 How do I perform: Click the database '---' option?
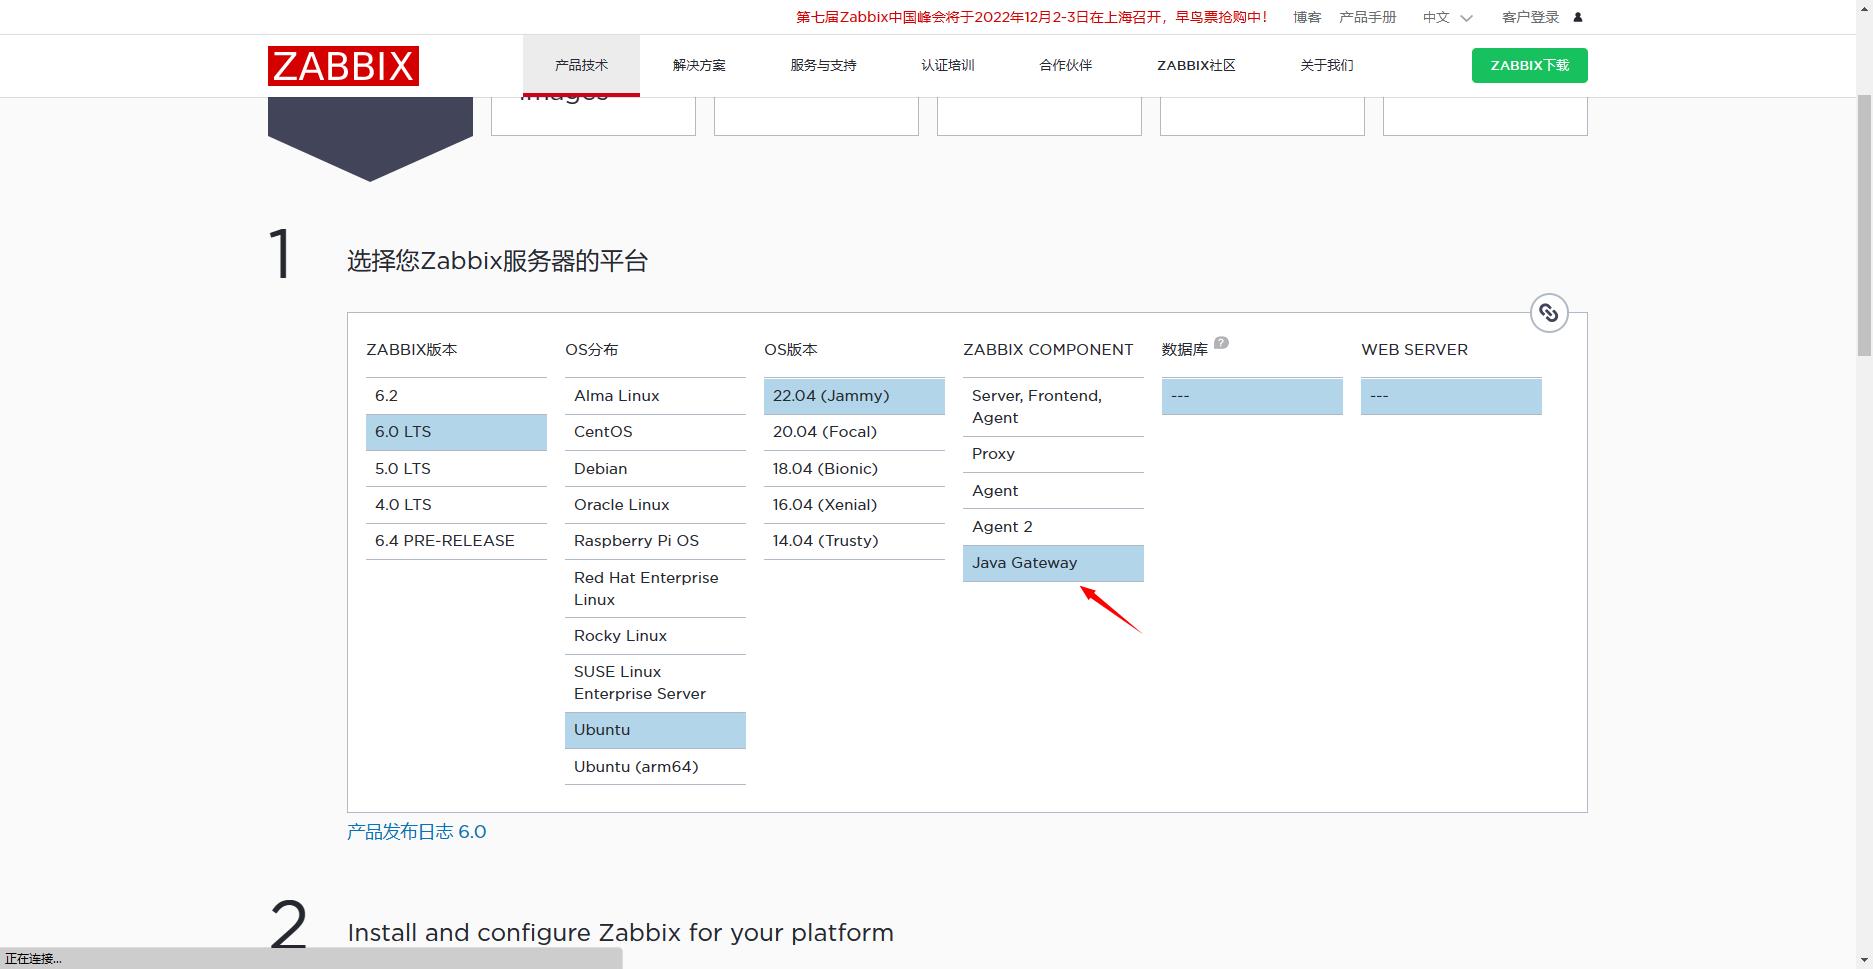[x=1252, y=396]
